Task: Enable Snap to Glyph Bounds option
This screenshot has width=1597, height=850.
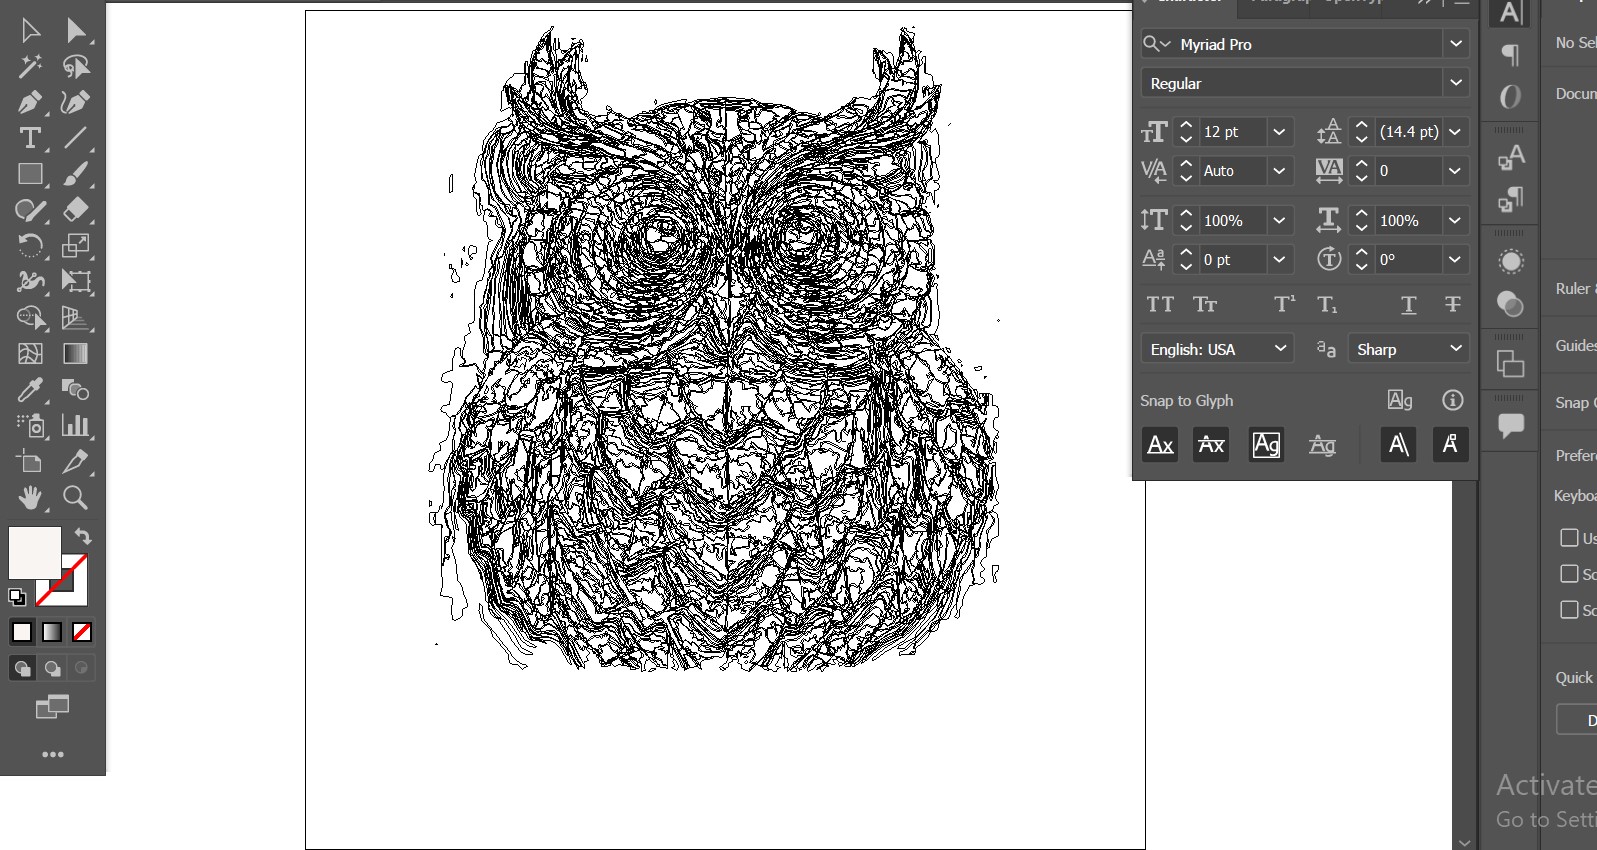Action: click(1266, 445)
